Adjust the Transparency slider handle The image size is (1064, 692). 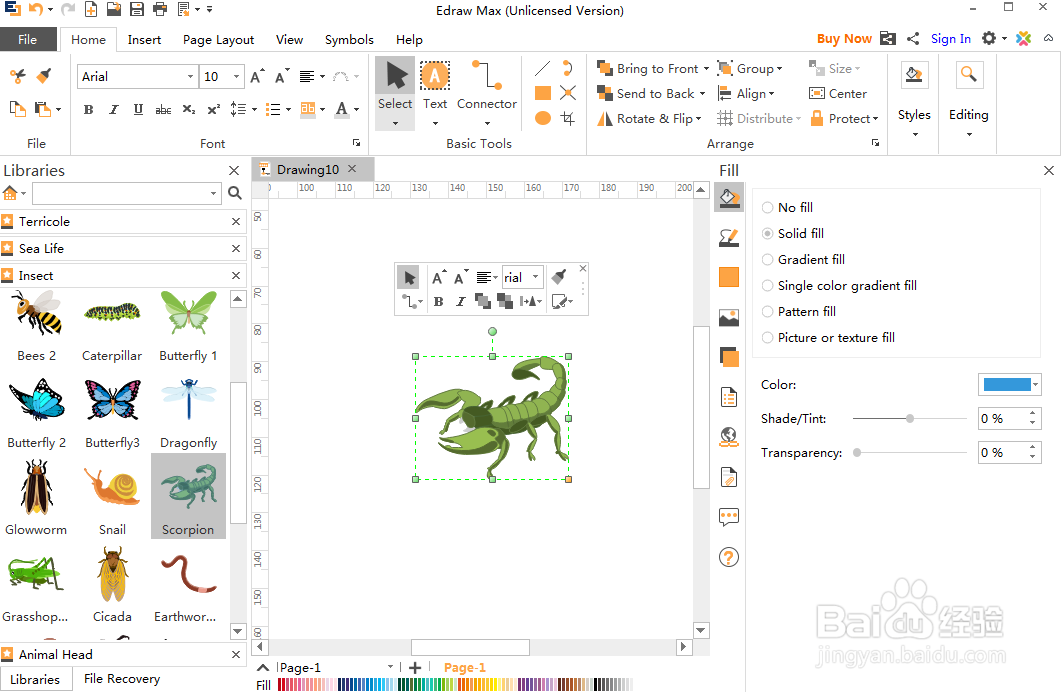point(857,453)
